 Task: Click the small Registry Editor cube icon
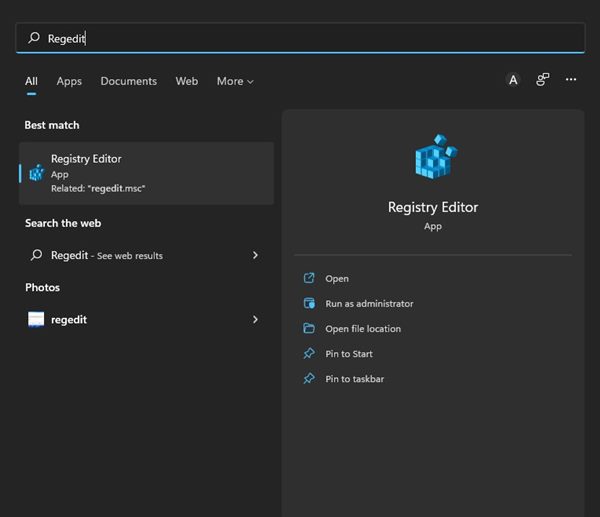(x=37, y=173)
